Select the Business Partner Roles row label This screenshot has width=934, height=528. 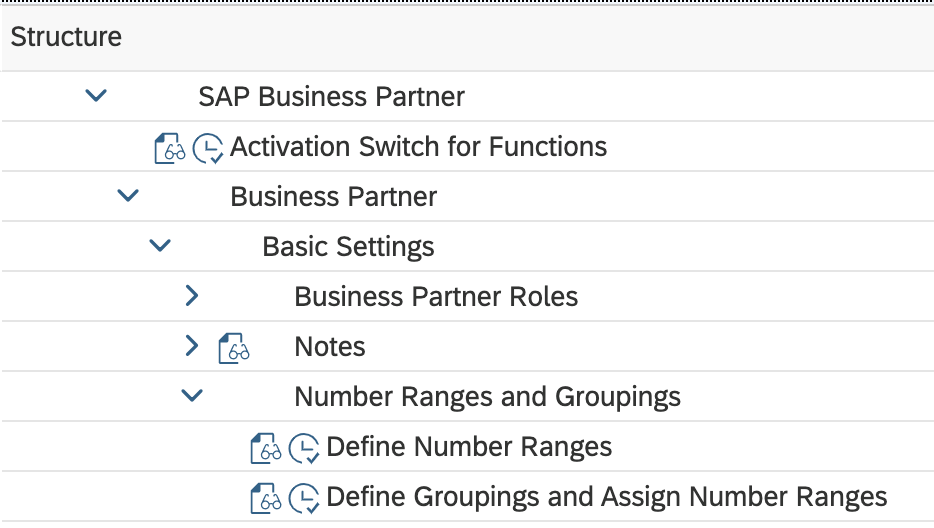click(436, 297)
